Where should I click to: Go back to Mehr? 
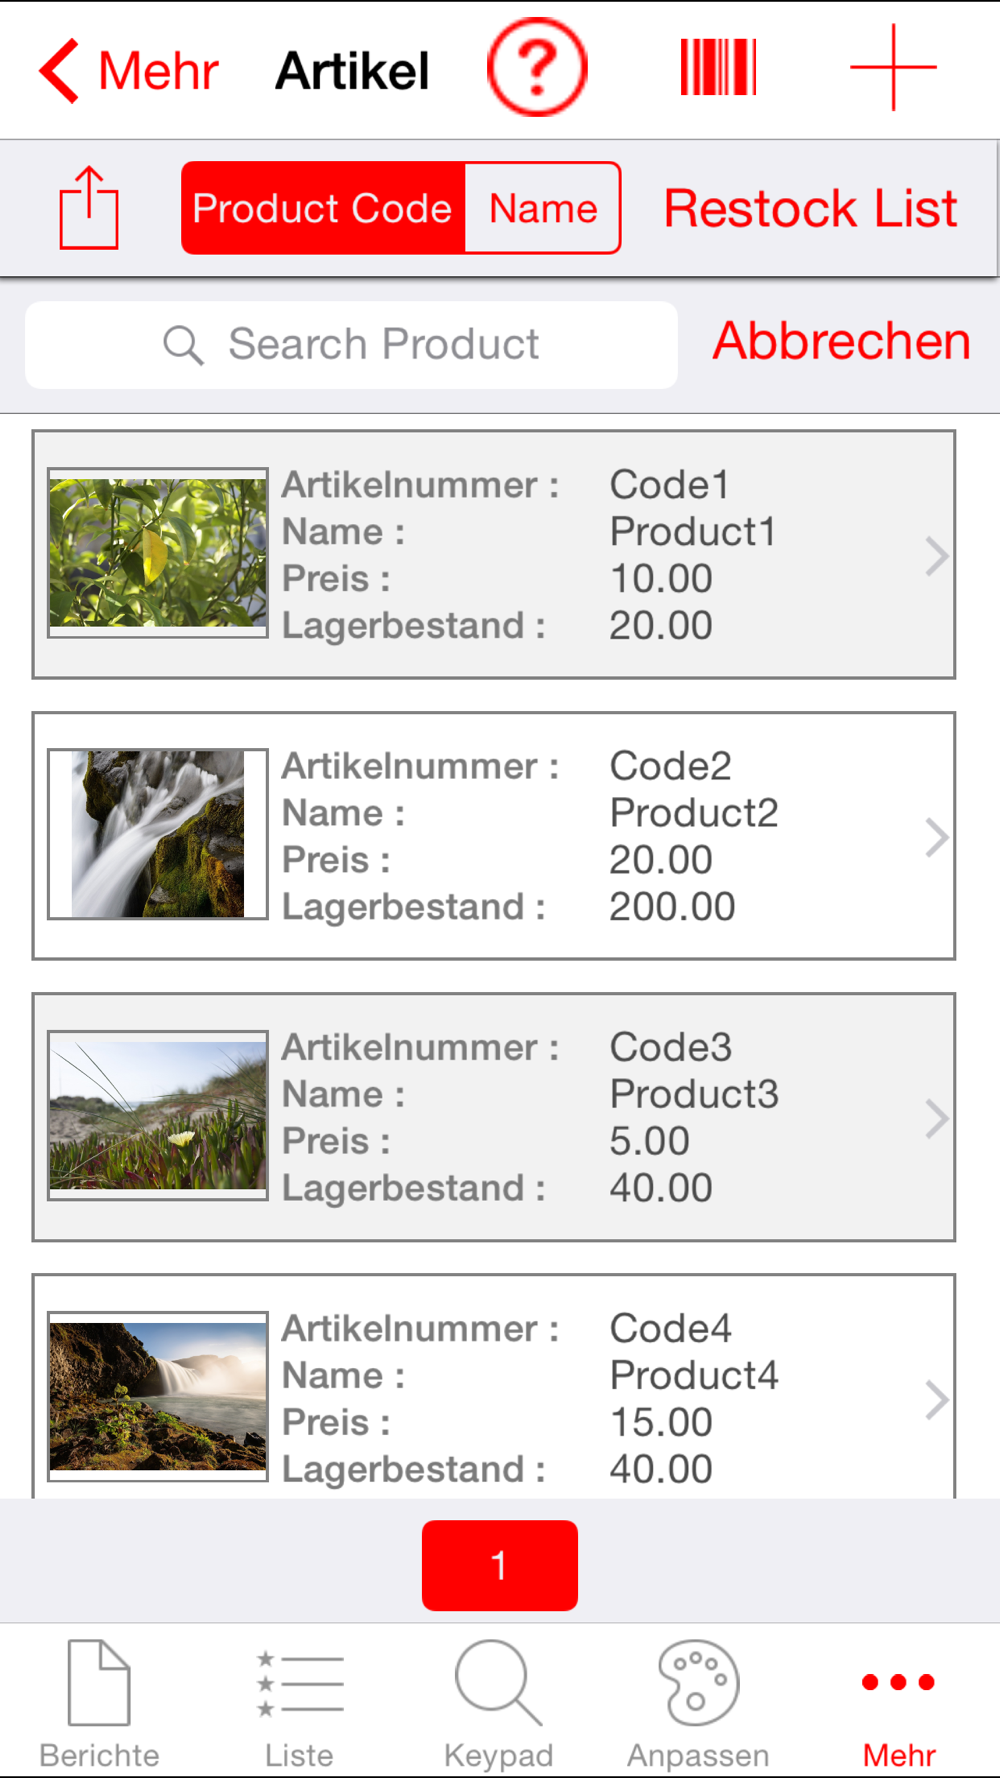tap(128, 71)
